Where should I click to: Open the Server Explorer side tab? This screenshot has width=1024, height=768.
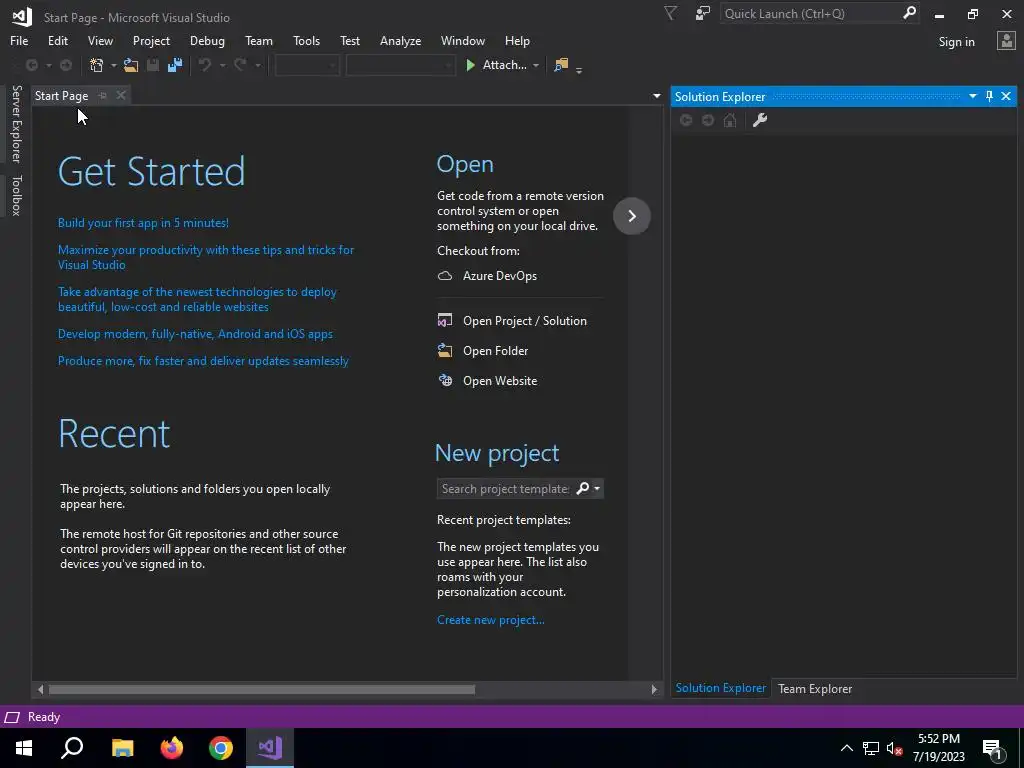point(16,123)
